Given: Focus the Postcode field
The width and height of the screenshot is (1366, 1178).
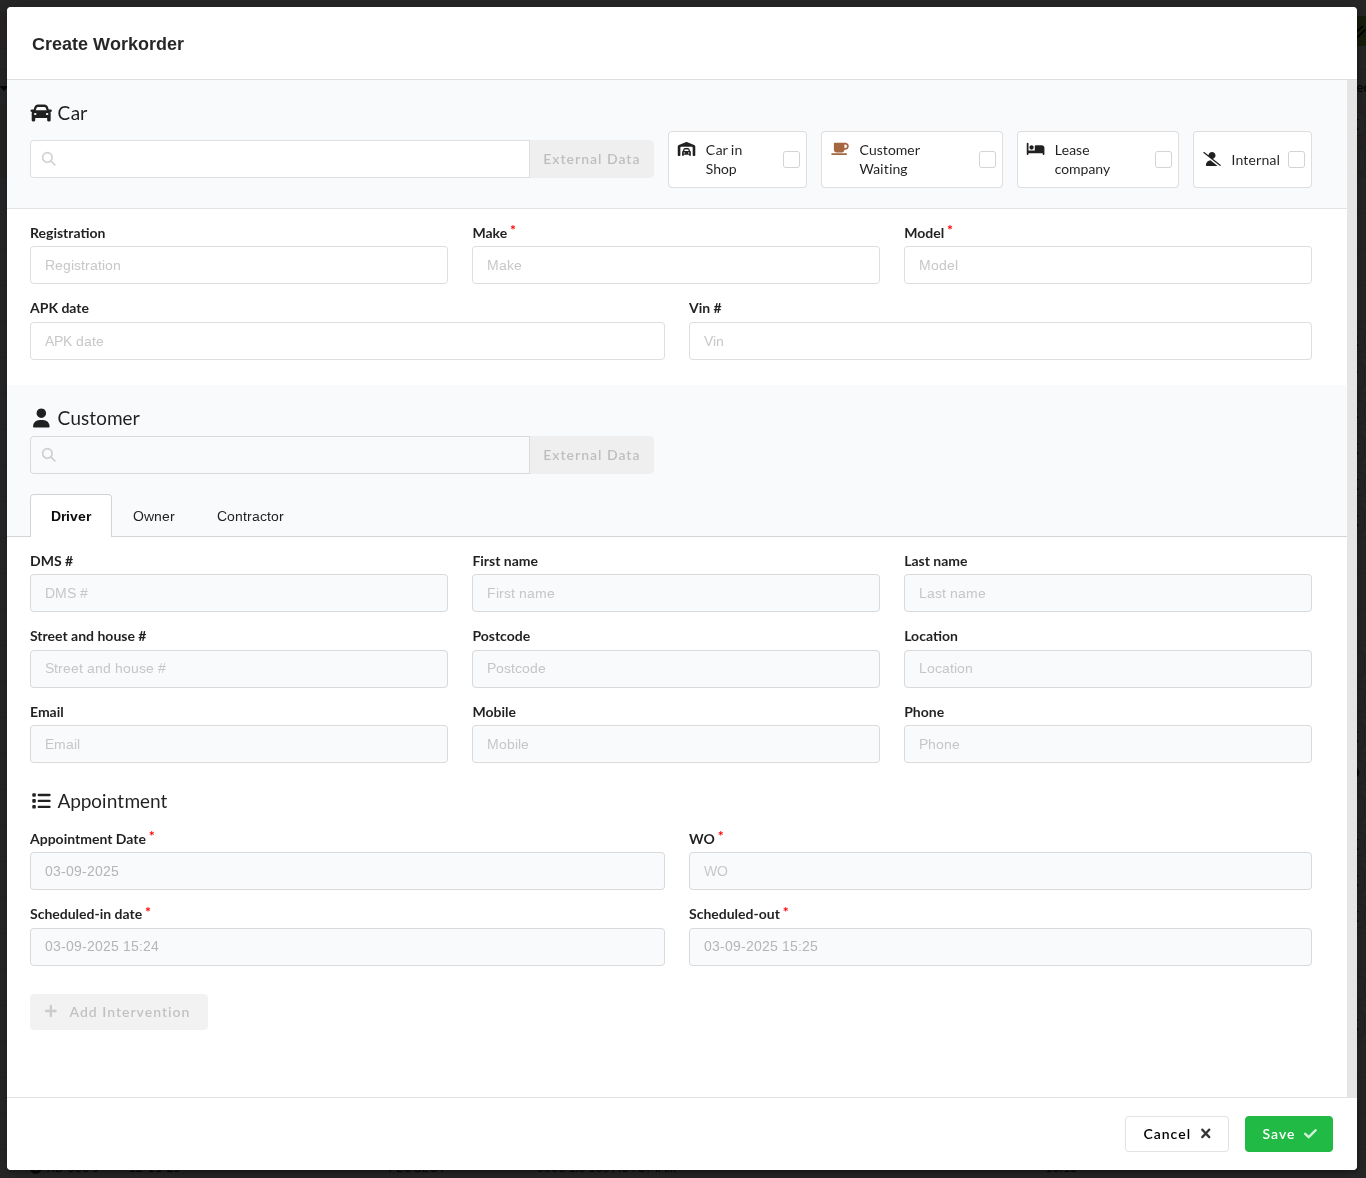Looking at the screenshot, I should point(676,669).
